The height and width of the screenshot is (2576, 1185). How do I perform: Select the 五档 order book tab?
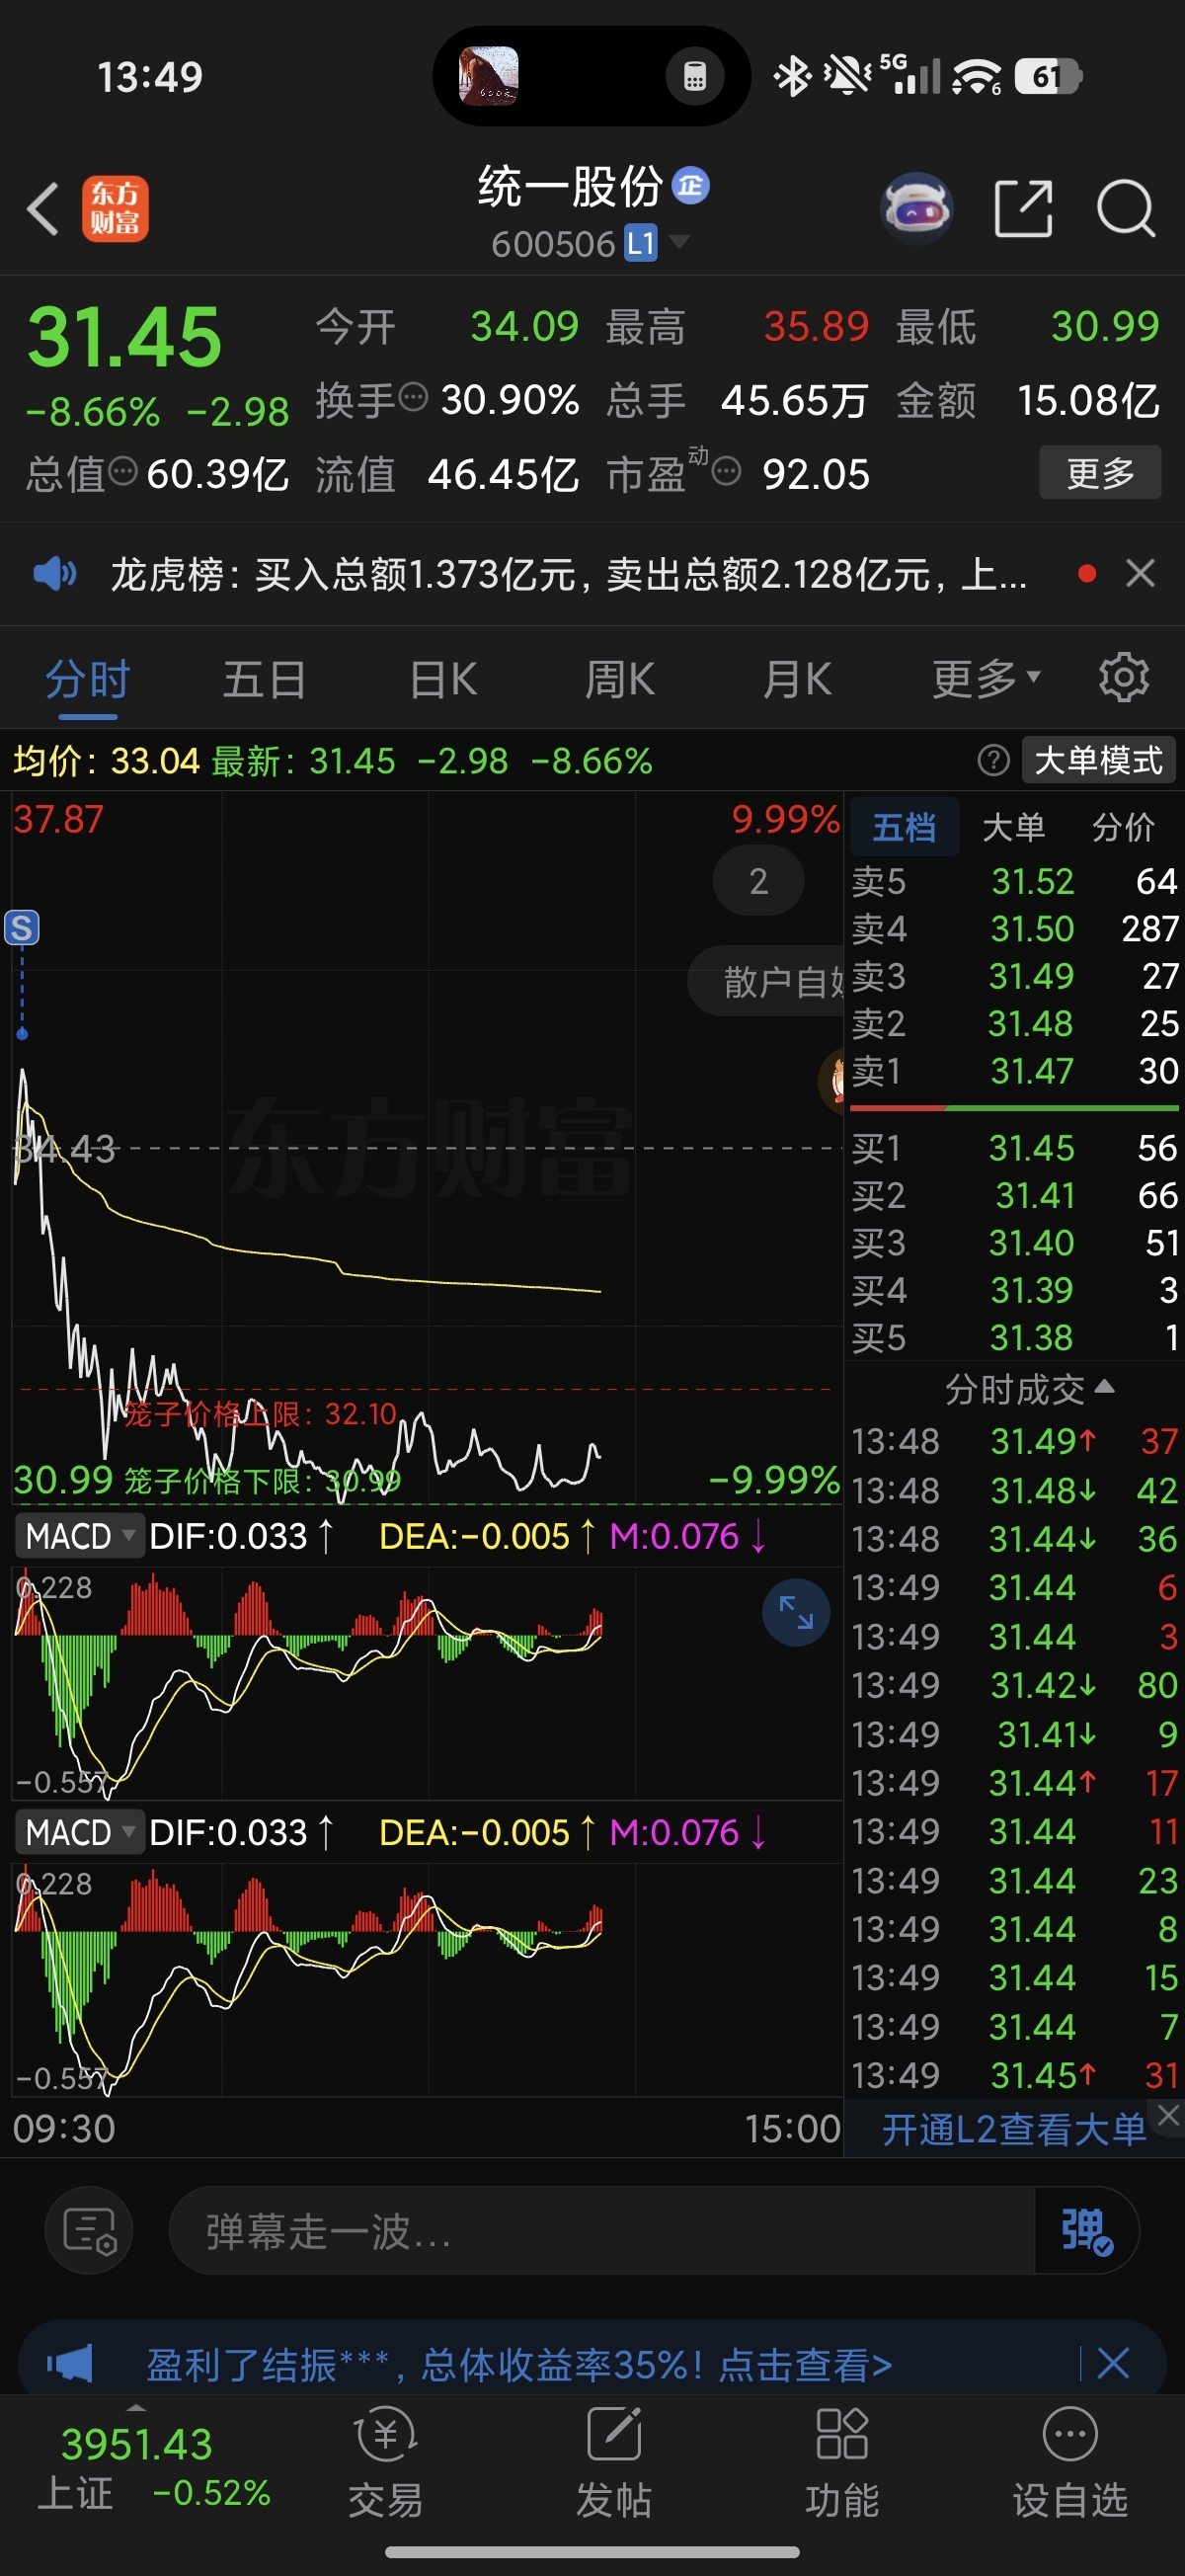pos(904,827)
